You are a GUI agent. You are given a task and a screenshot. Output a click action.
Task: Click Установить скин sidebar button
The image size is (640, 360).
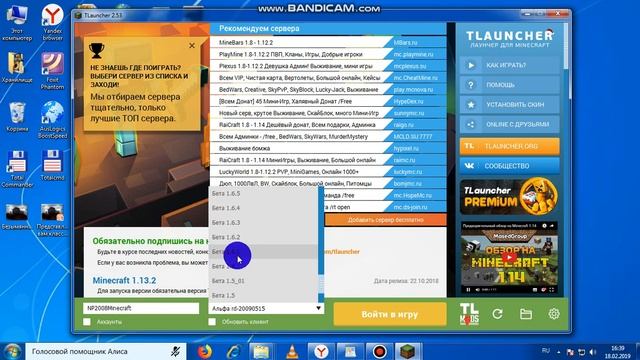coord(509,105)
